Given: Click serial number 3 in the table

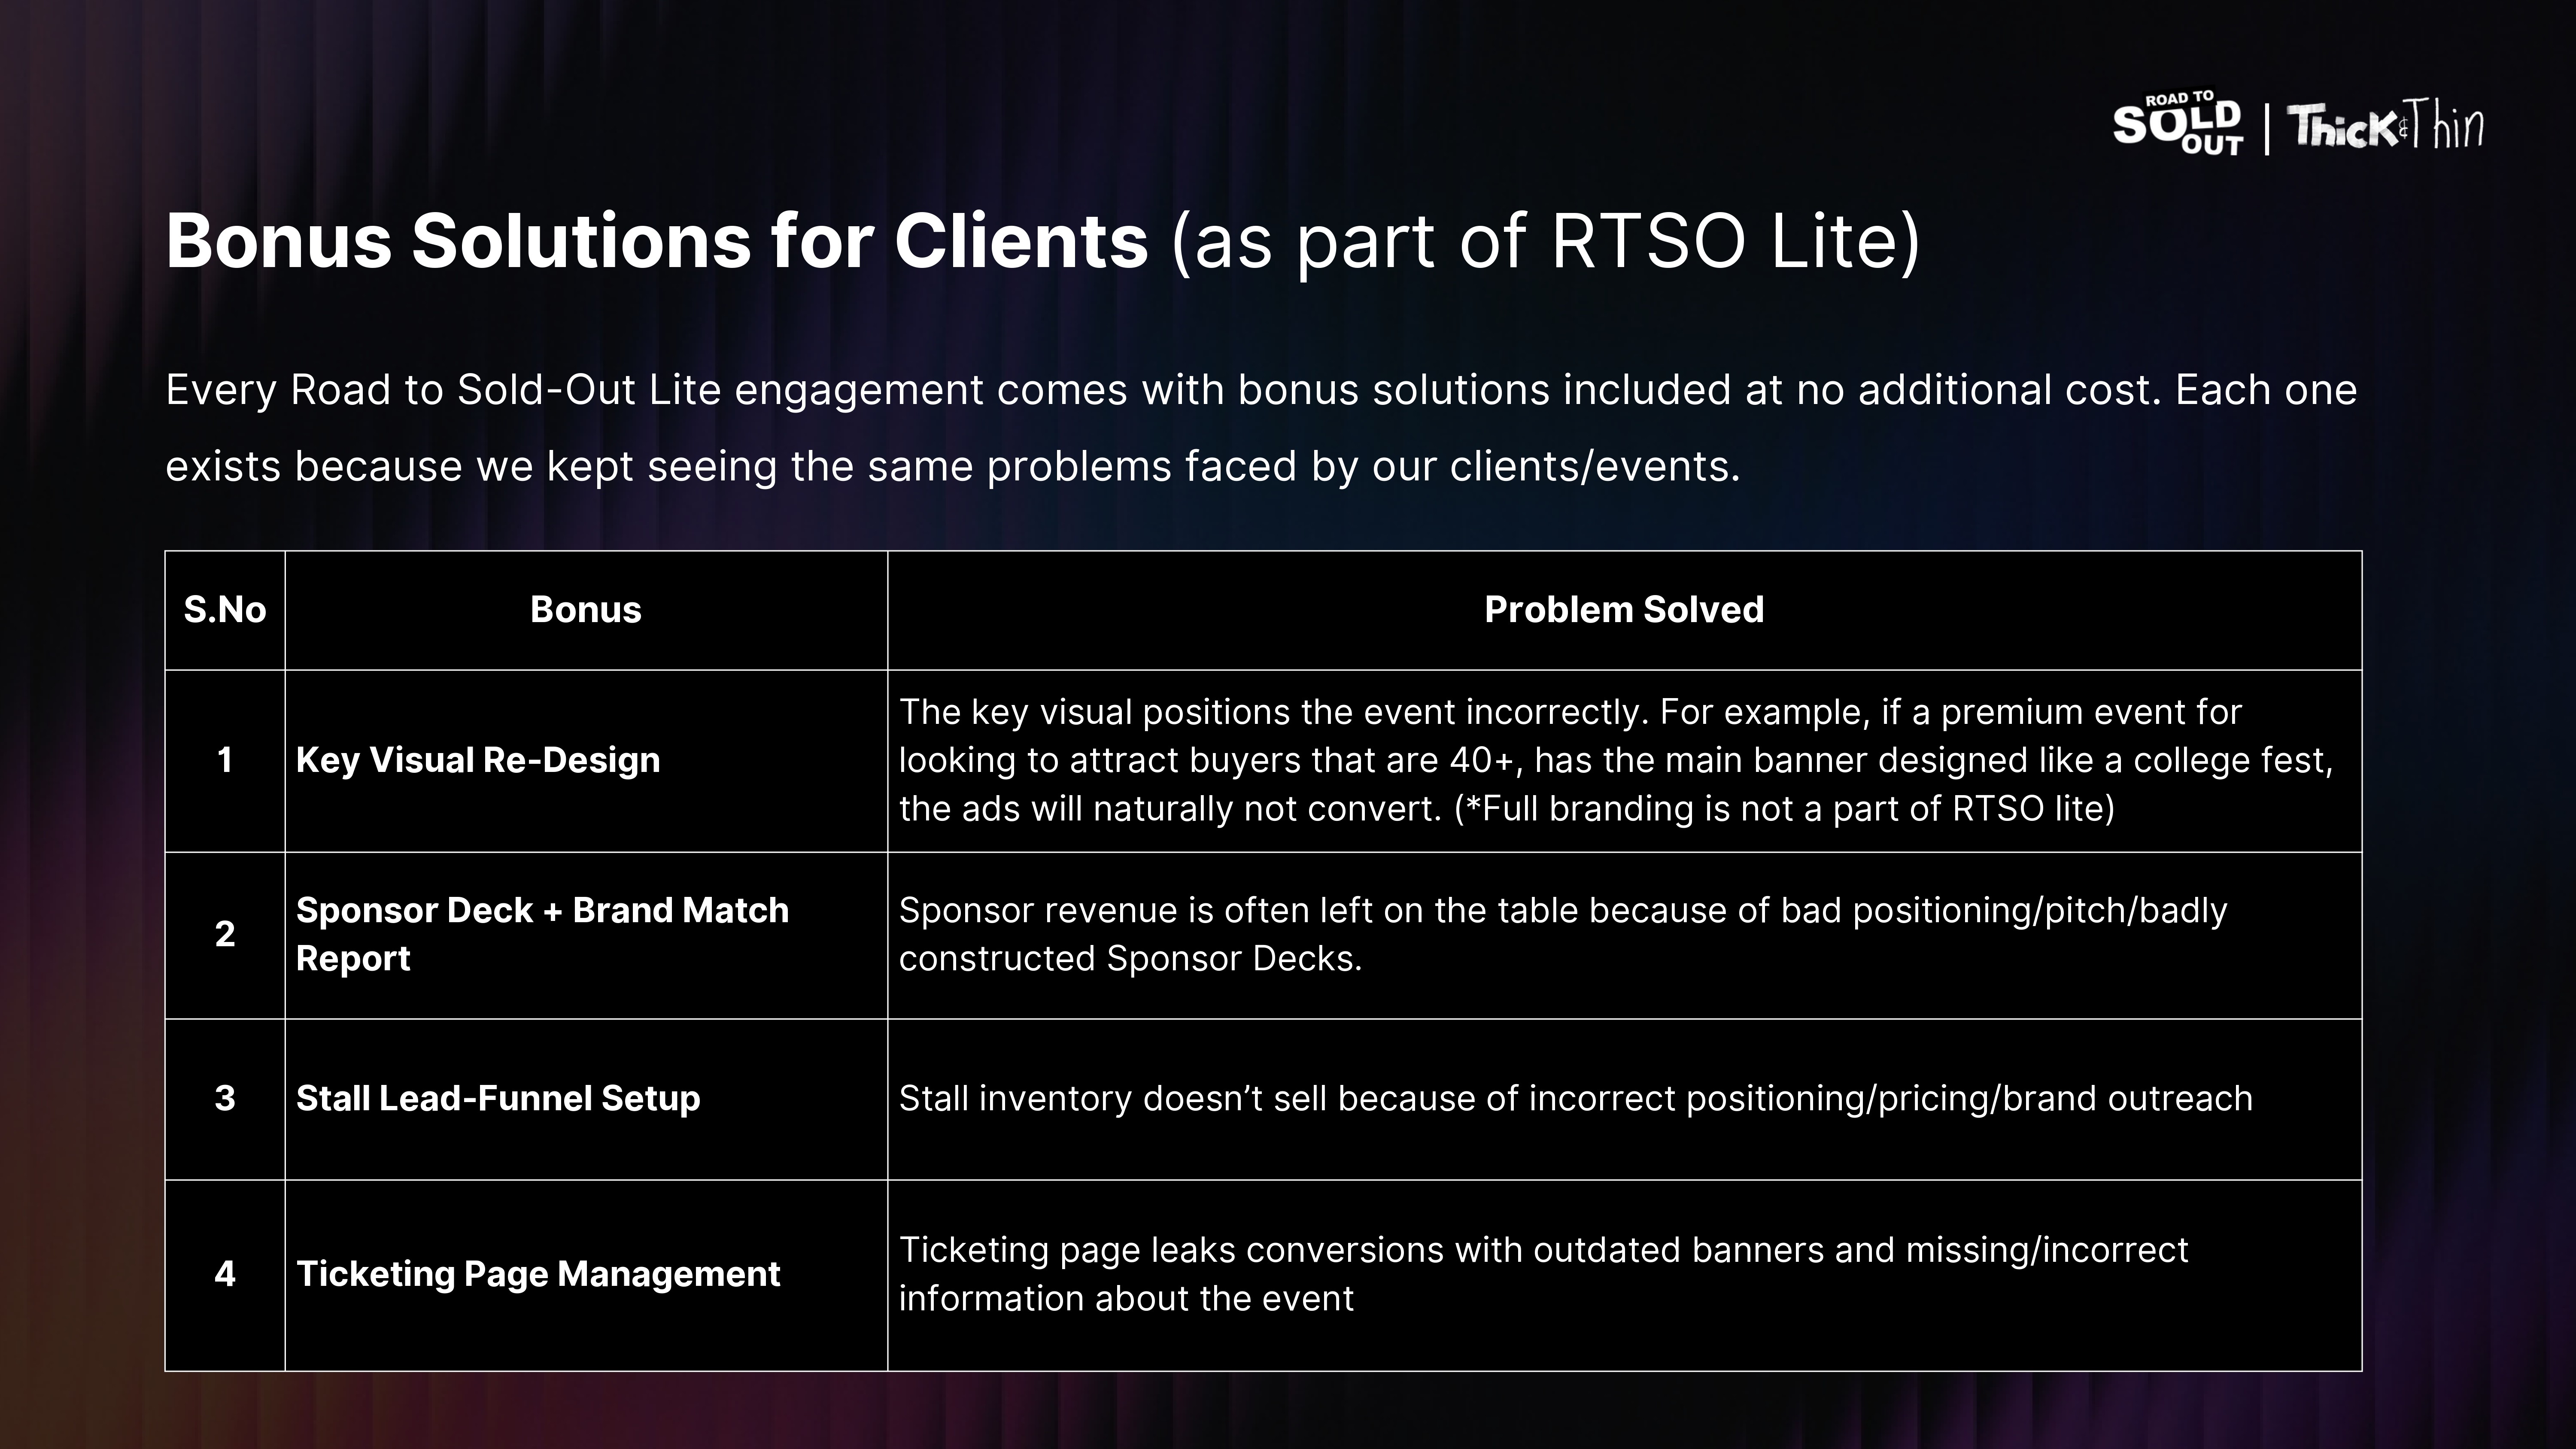Looking at the screenshot, I should 225,1098.
